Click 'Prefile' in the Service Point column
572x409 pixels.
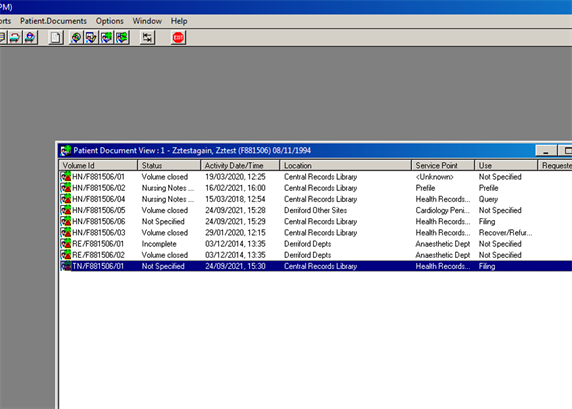[x=425, y=188]
